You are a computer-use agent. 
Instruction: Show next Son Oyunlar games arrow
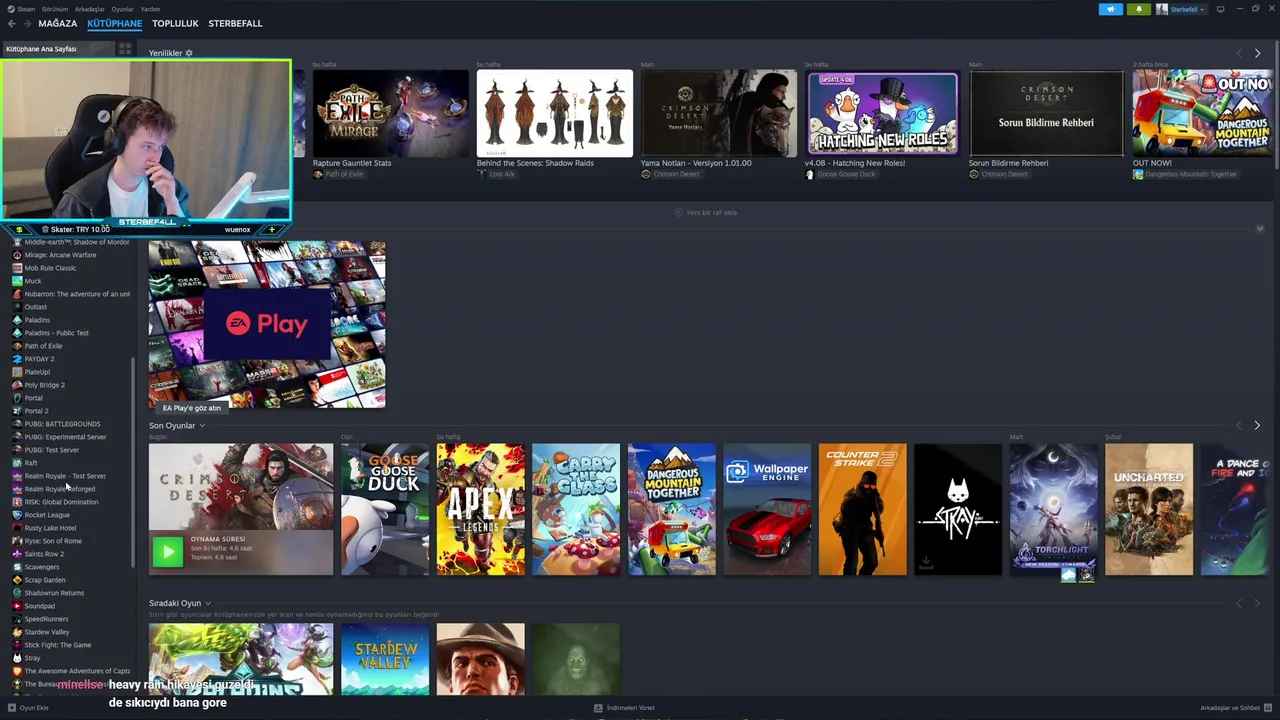point(1257,425)
